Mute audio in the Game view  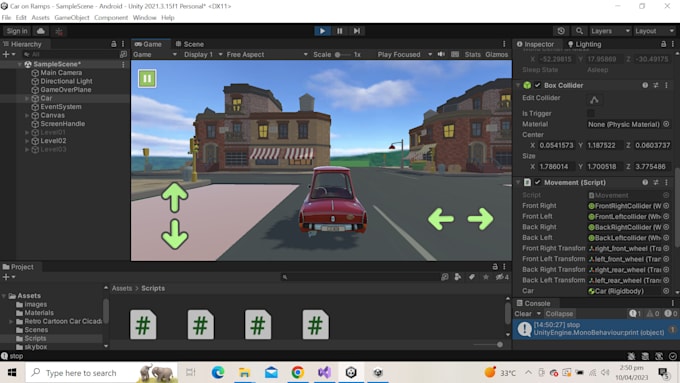(x=441, y=54)
